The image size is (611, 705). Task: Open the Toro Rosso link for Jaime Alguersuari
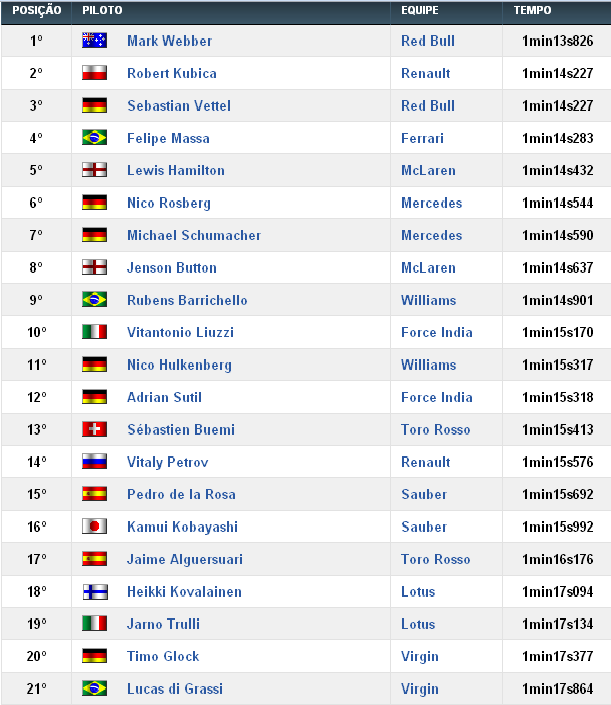pos(435,559)
